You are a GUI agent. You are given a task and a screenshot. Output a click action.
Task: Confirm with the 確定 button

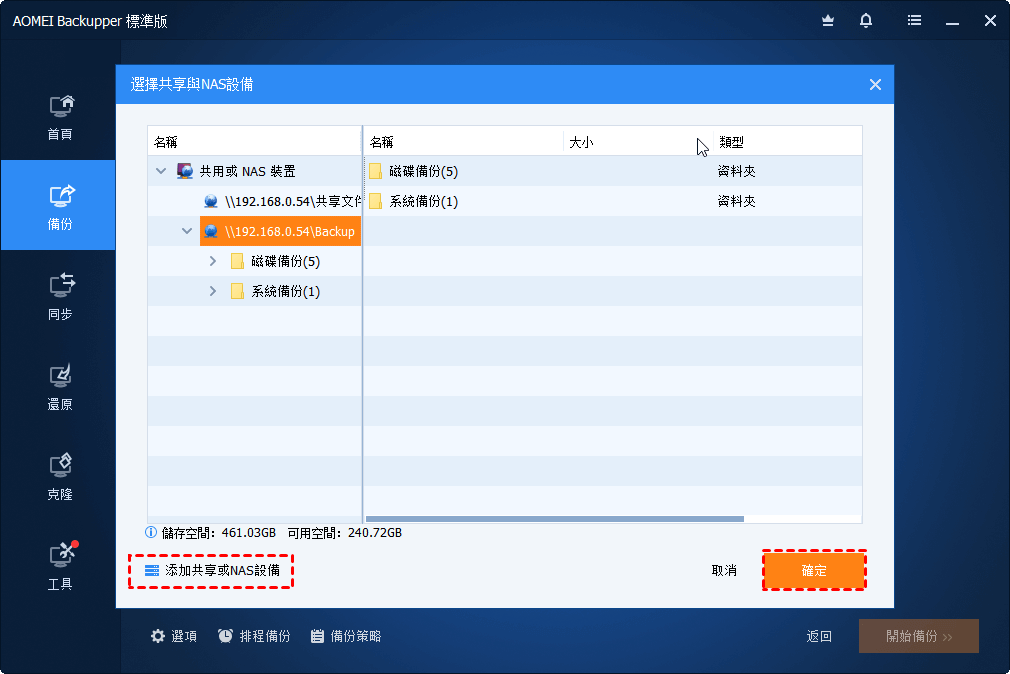click(814, 570)
